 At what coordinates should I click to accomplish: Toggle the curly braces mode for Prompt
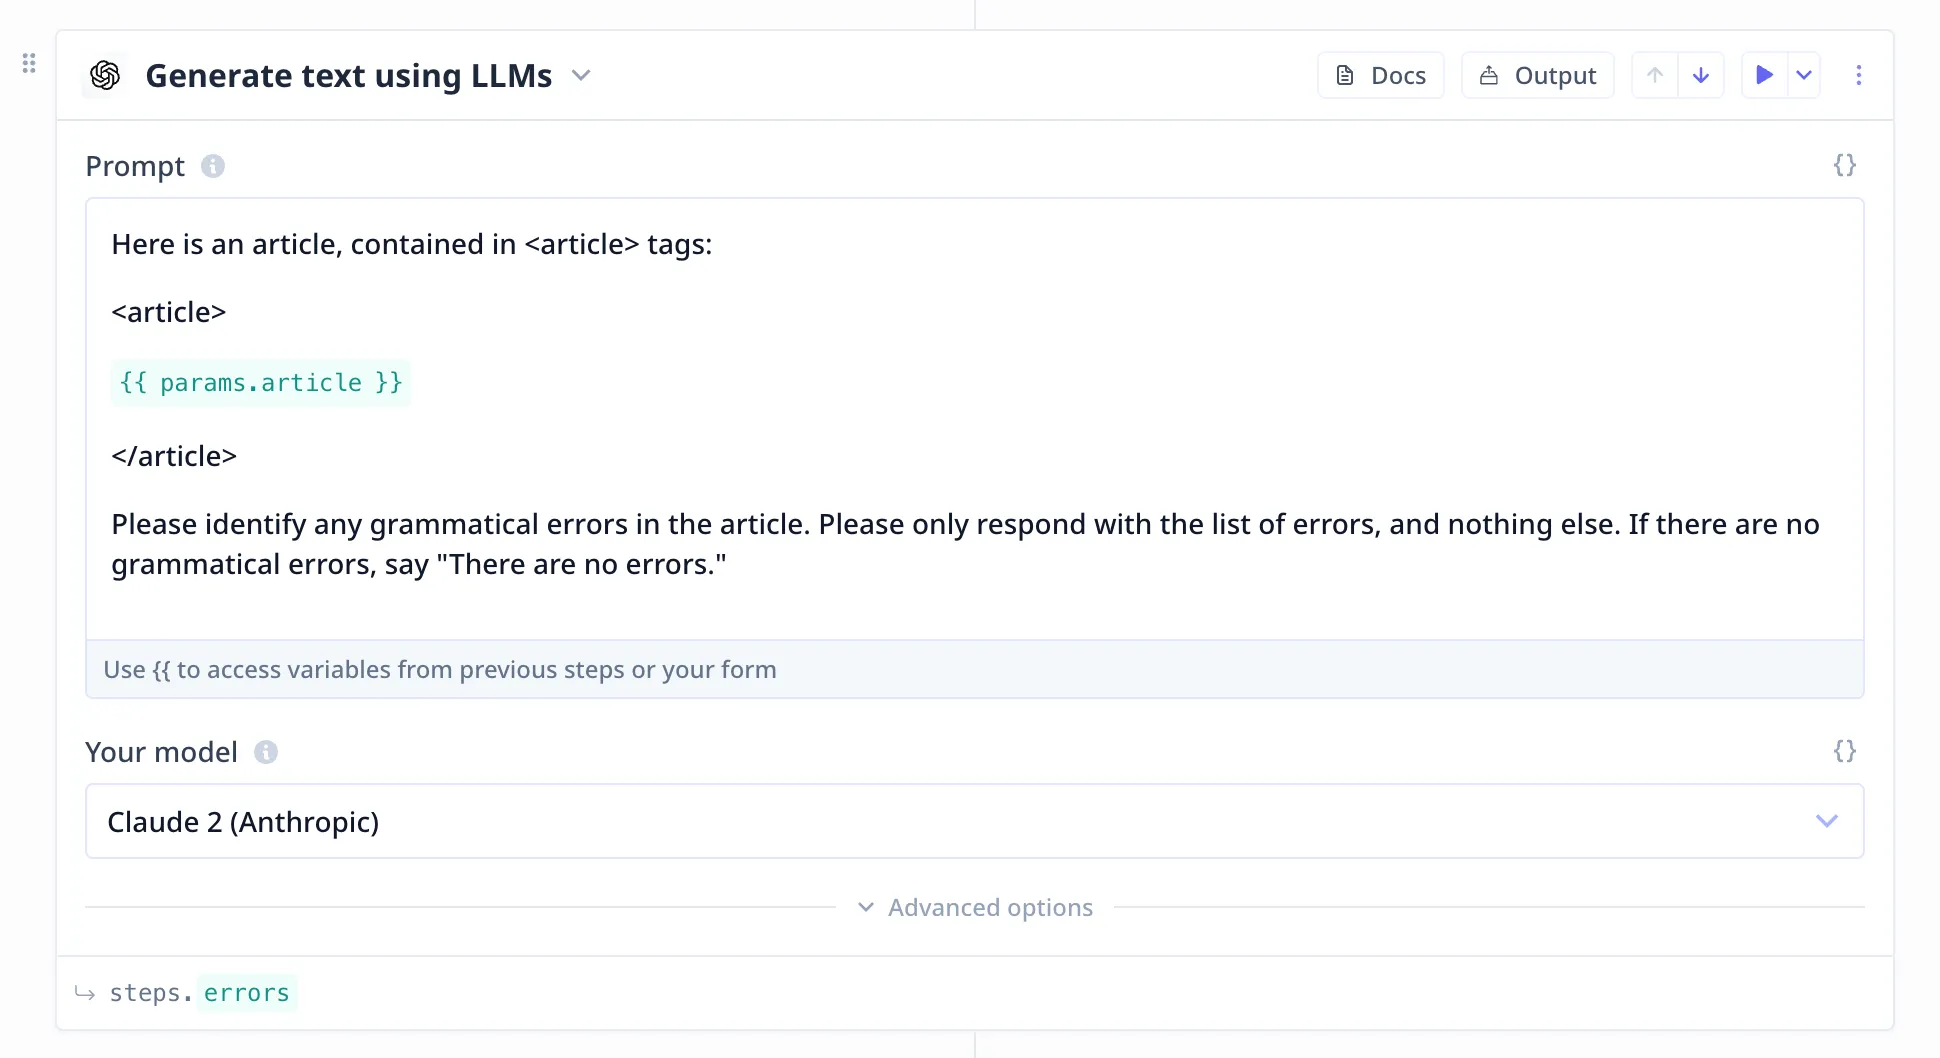(x=1844, y=165)
